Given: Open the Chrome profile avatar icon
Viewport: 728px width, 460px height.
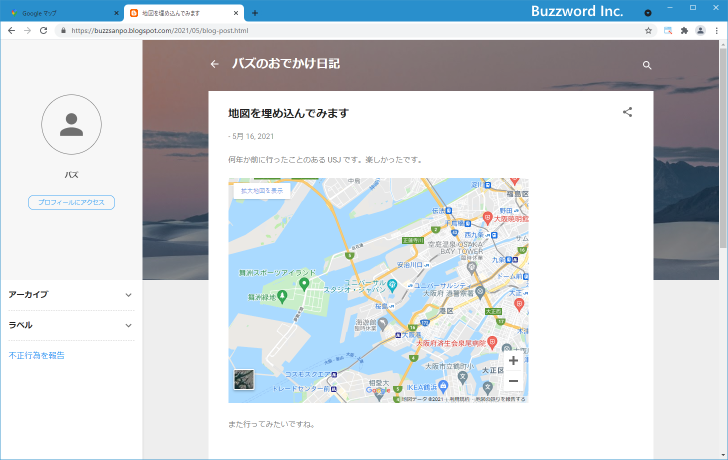Looking at the screenshot, I should (x=700, y=31).
